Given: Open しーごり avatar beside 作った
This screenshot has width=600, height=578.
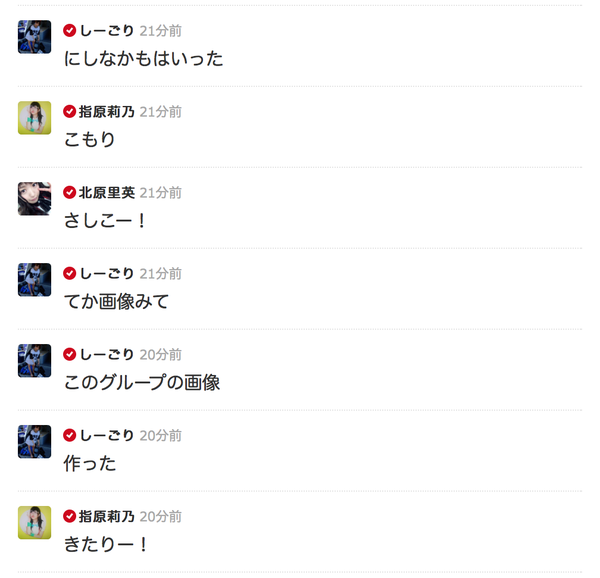Looking at the screenshot, I should click(34, 441).
